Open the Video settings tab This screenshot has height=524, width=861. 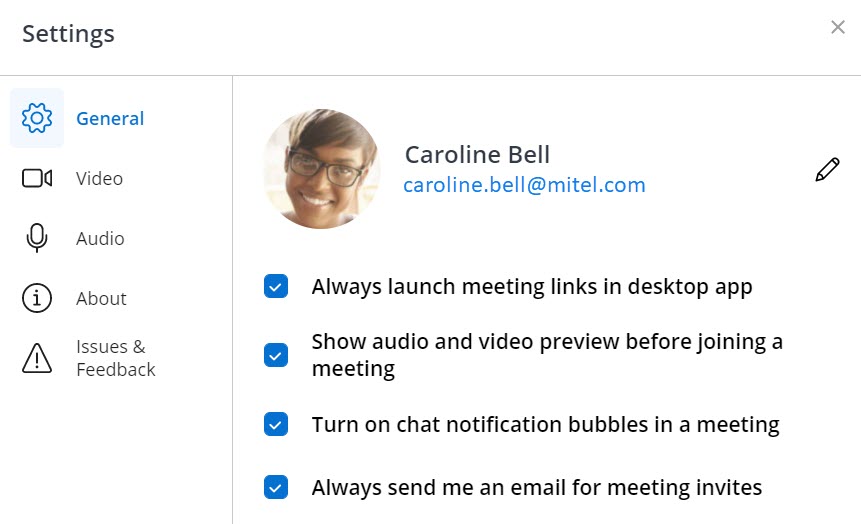(x=99, y=178)
